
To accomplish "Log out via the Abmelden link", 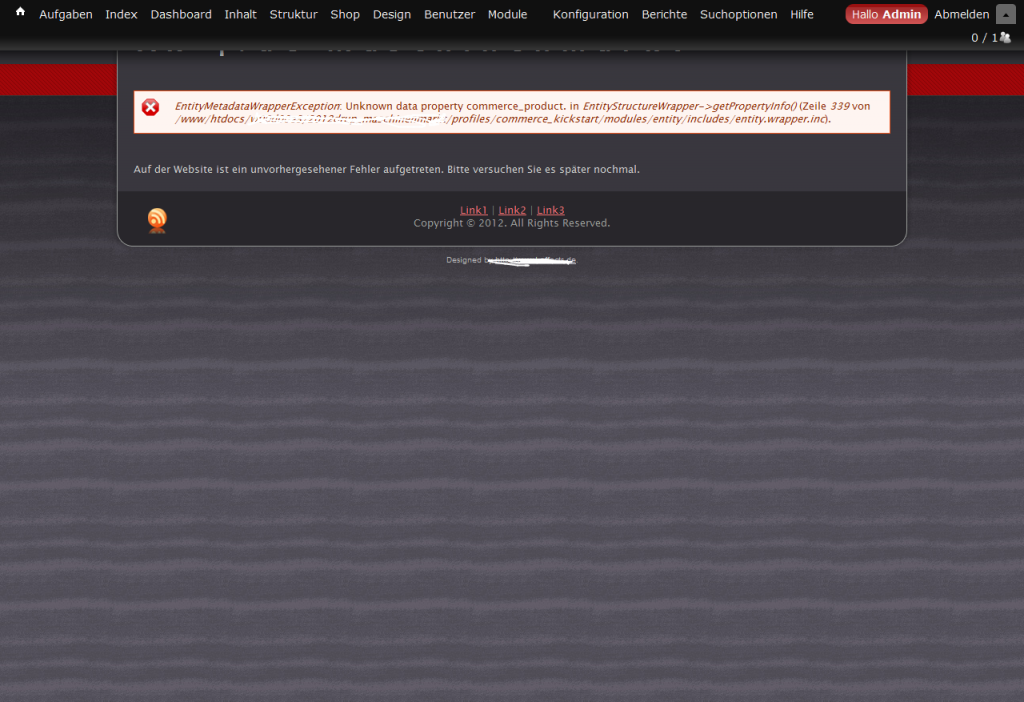I will (961, 15).
